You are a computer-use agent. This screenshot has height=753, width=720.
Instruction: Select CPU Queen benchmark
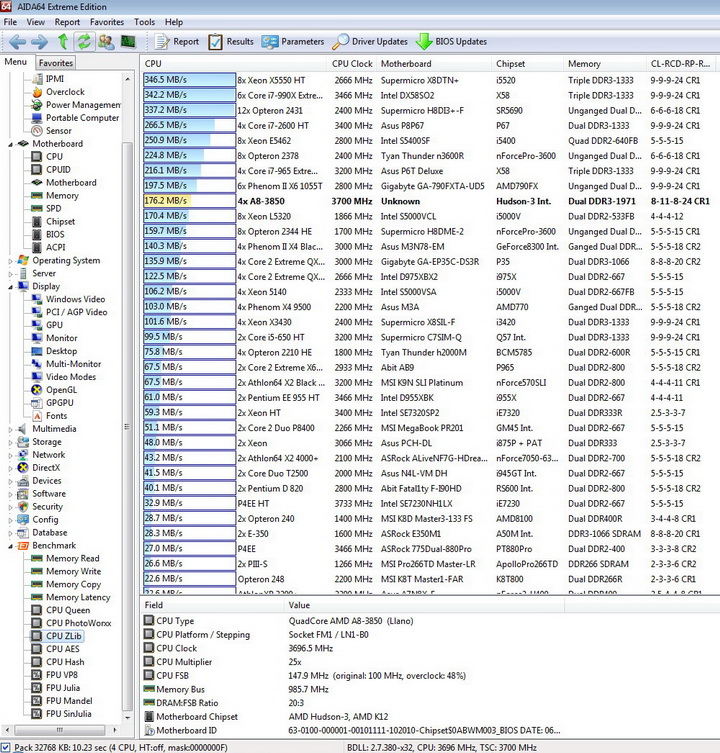68,610
